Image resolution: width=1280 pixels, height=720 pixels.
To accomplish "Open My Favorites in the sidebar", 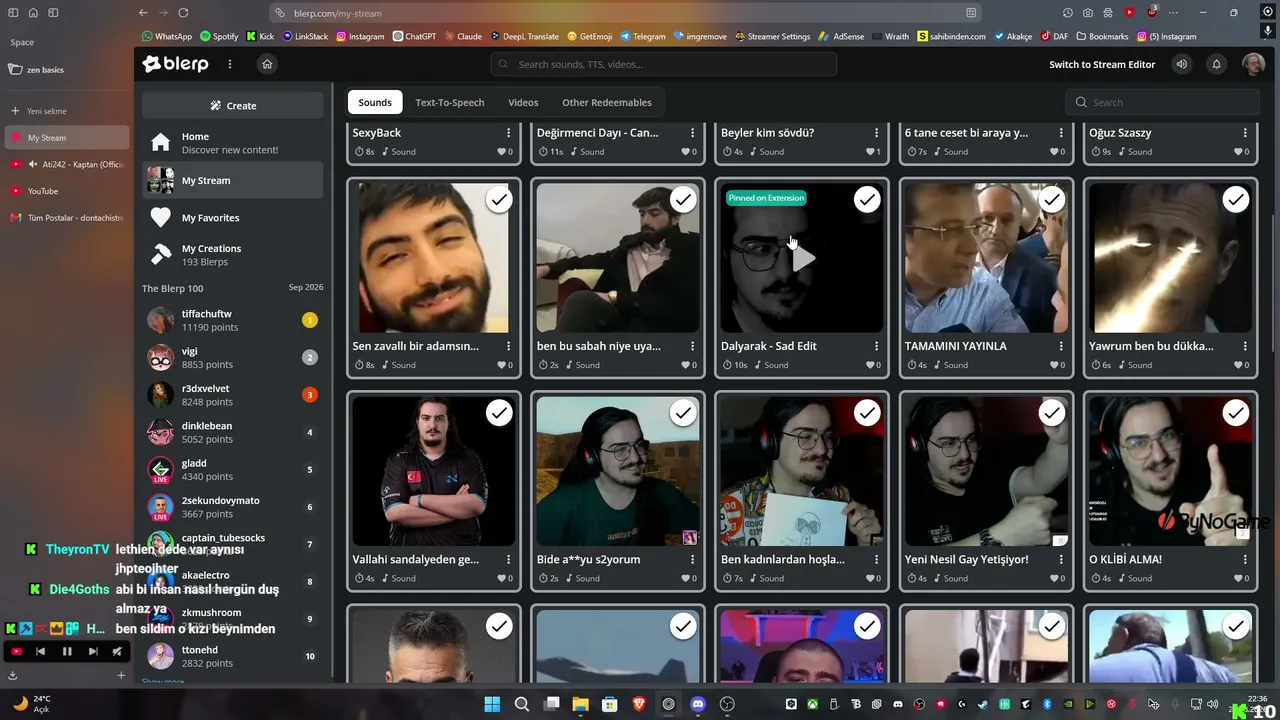I will click(x=232, y=218).
